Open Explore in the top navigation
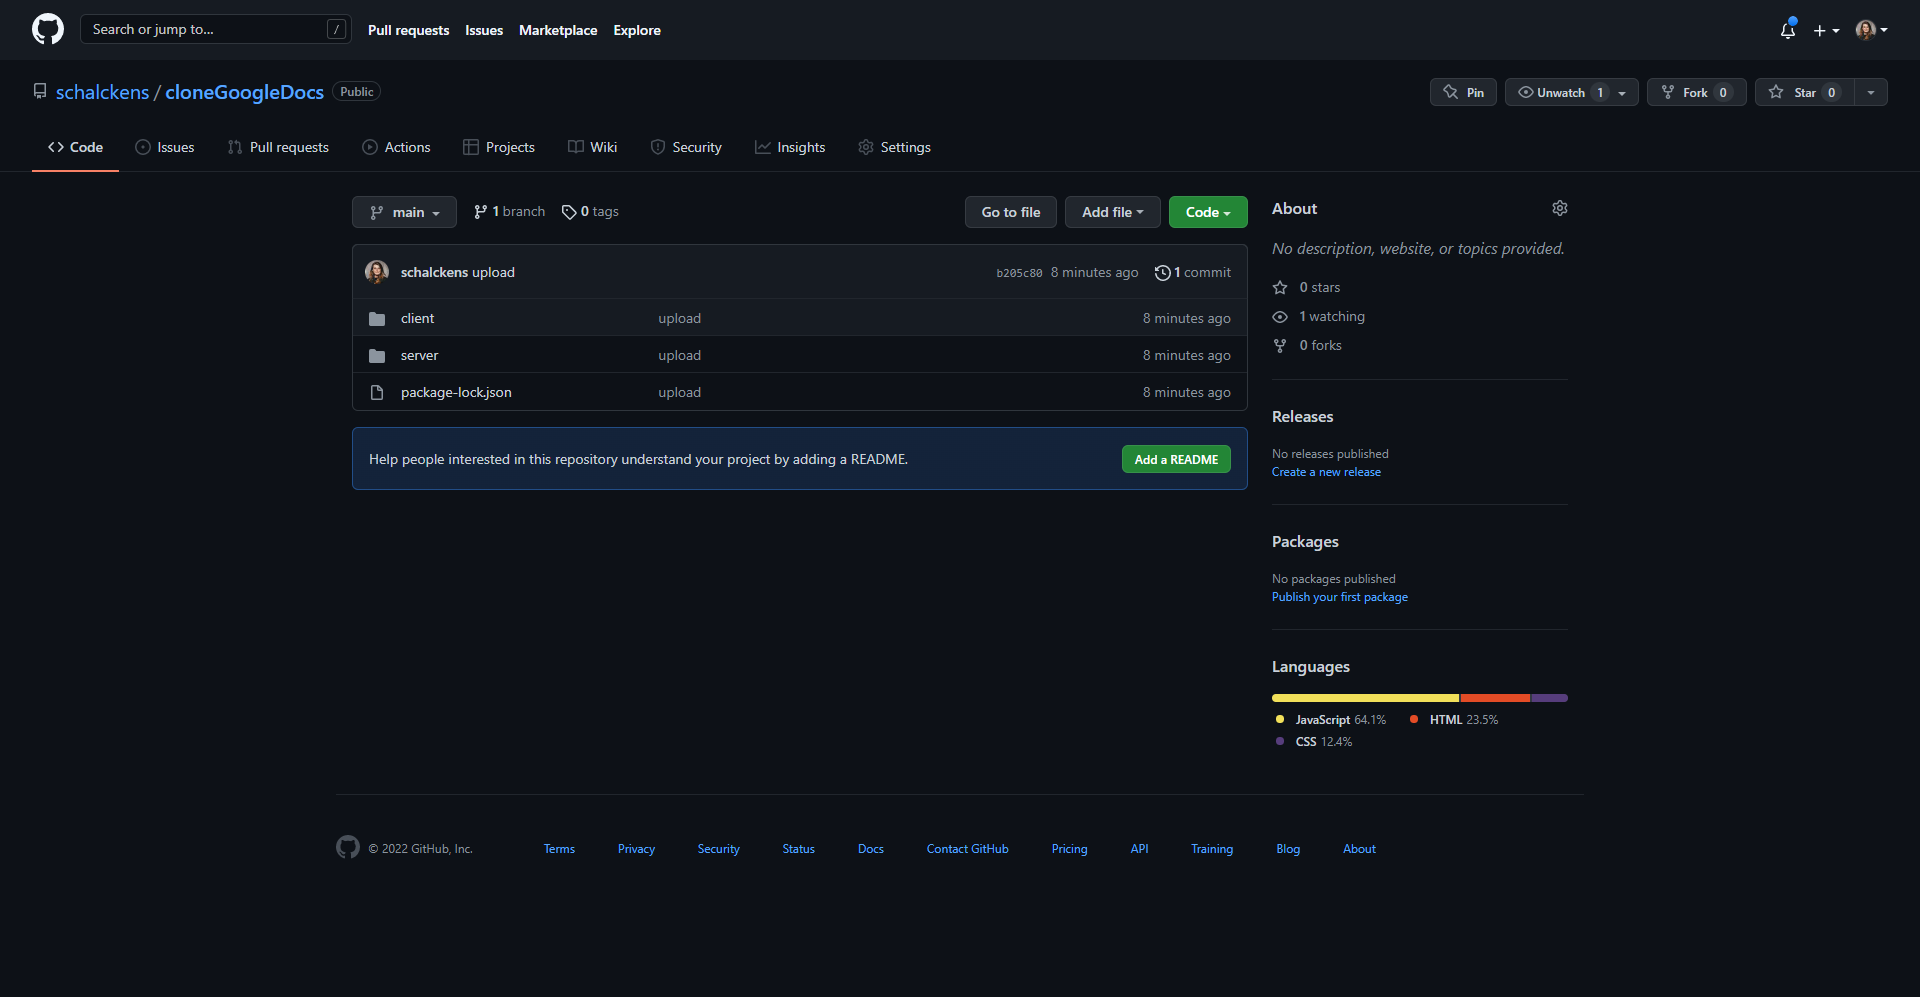1920x997 pixels. pyautogui.click(x=637, y=30)
